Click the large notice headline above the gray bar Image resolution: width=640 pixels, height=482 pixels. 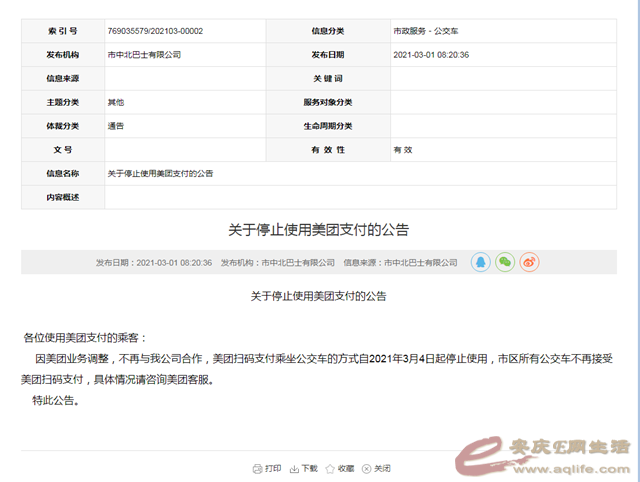(319, 230)
